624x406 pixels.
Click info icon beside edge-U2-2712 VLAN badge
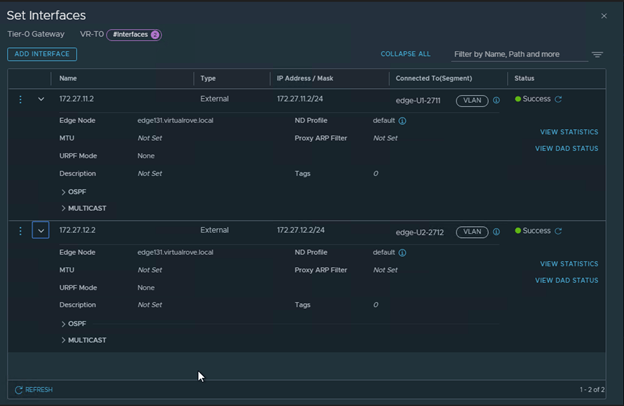[496, 232]
